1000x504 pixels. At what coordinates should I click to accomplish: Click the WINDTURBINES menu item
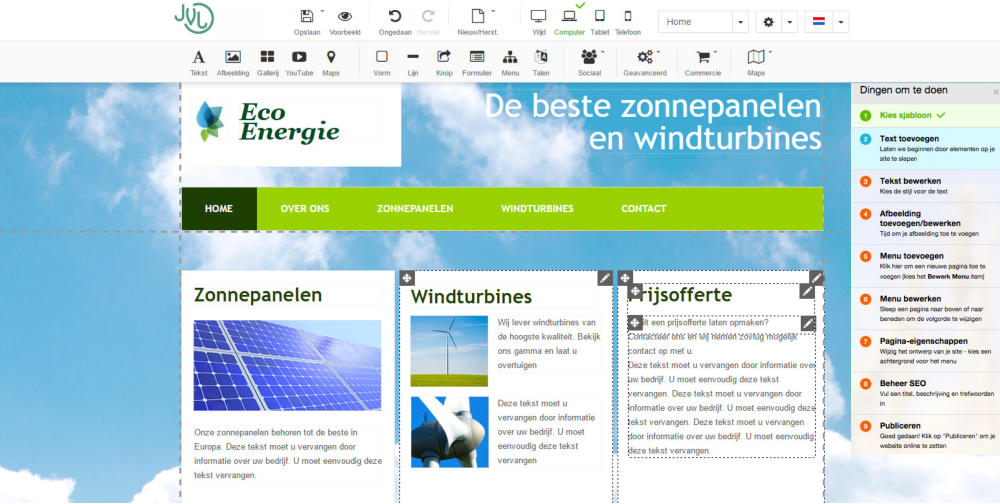(537, 209)
